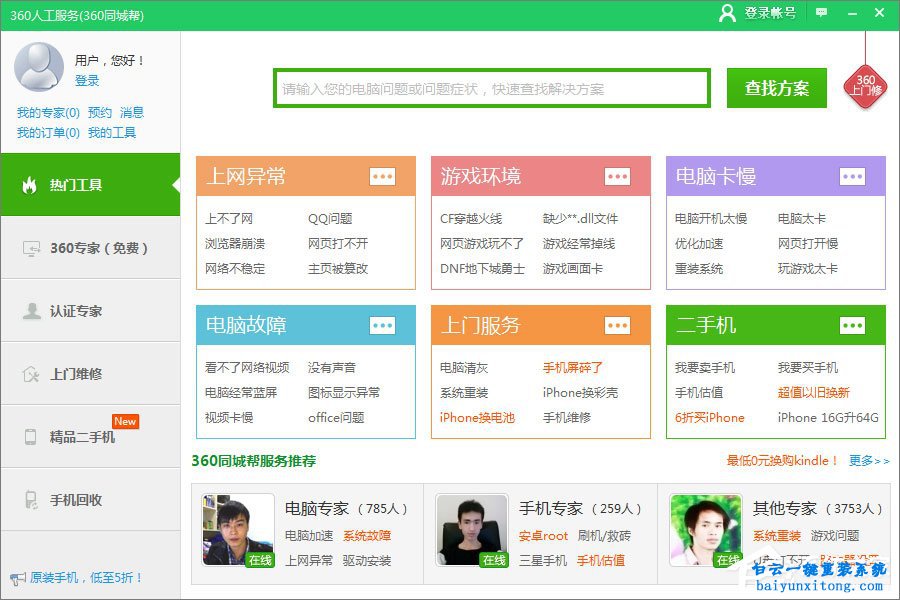Click the problem description input field
Screen dimensions: 900x600
tap(490, 87)
